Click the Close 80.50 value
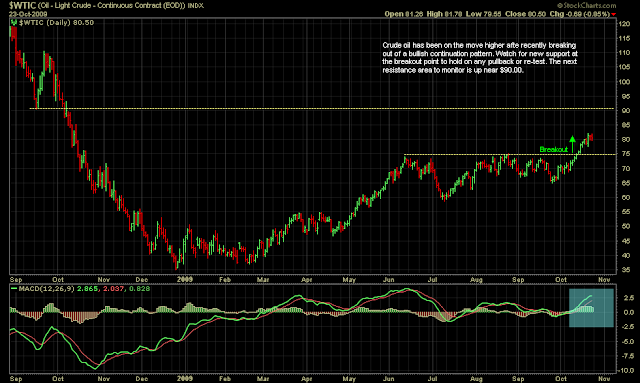Viewport: 640px width, 383px height. (525, 14)
